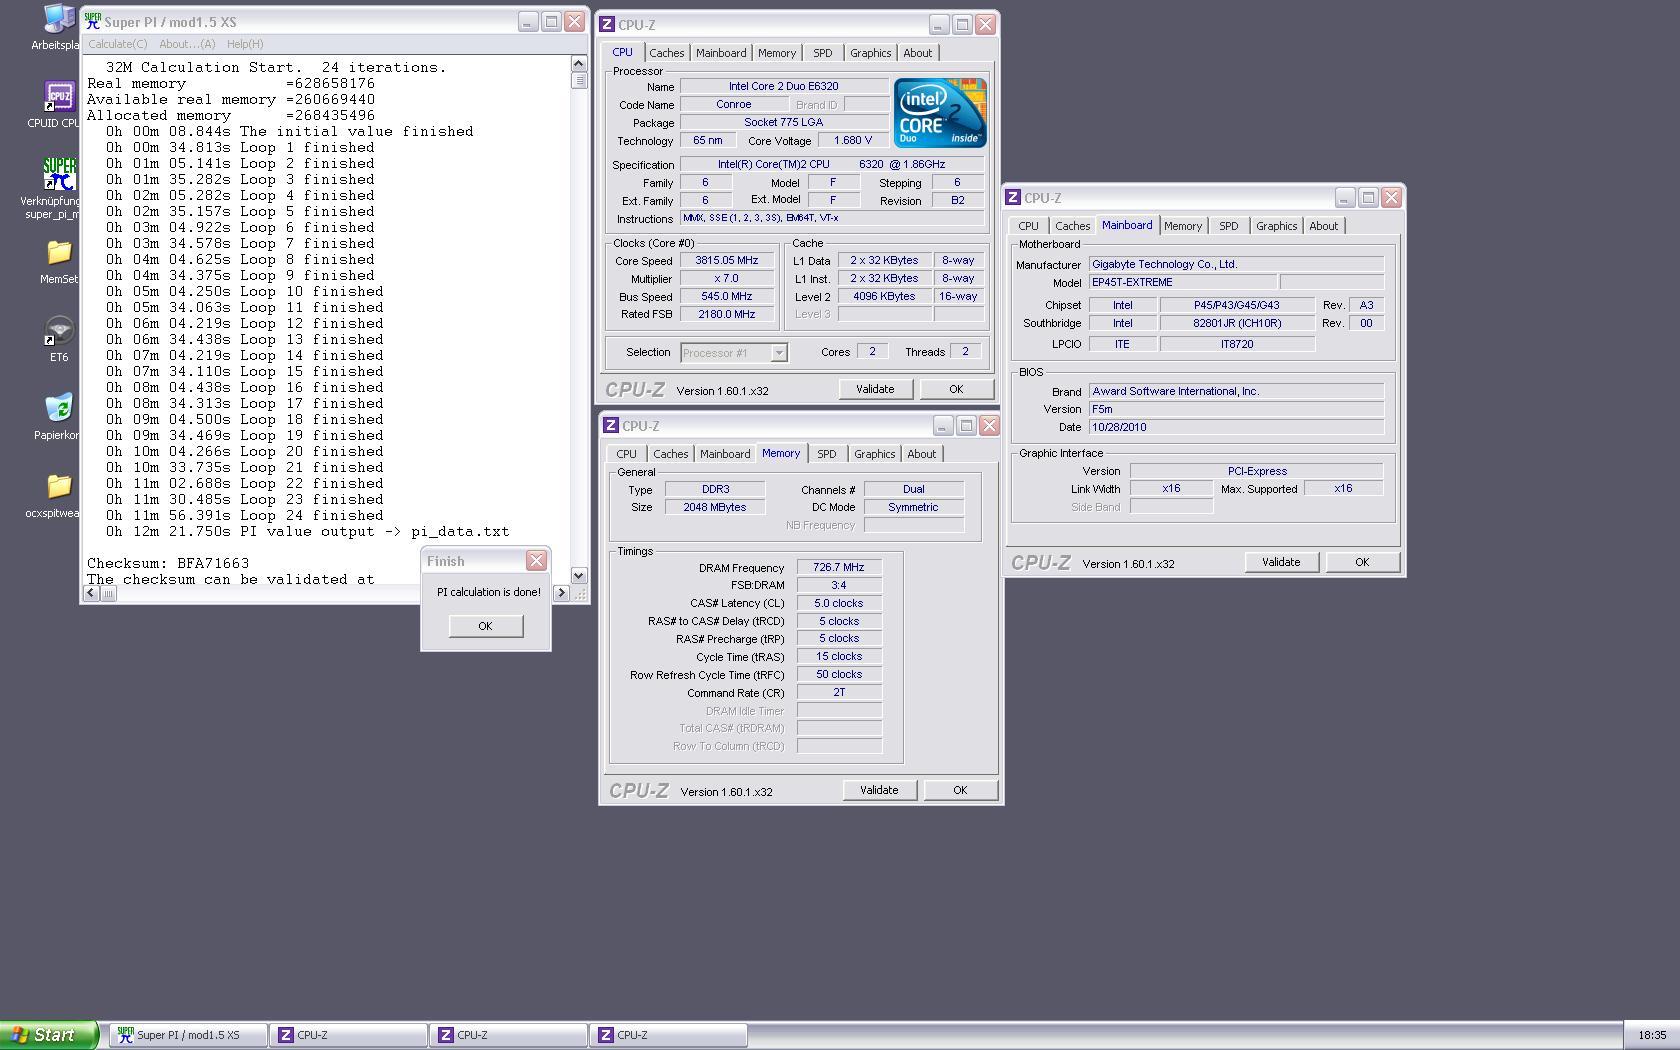
Task: Click the Rated FSB value 2180.0 MHz
Action: click(x=727, y=314)
